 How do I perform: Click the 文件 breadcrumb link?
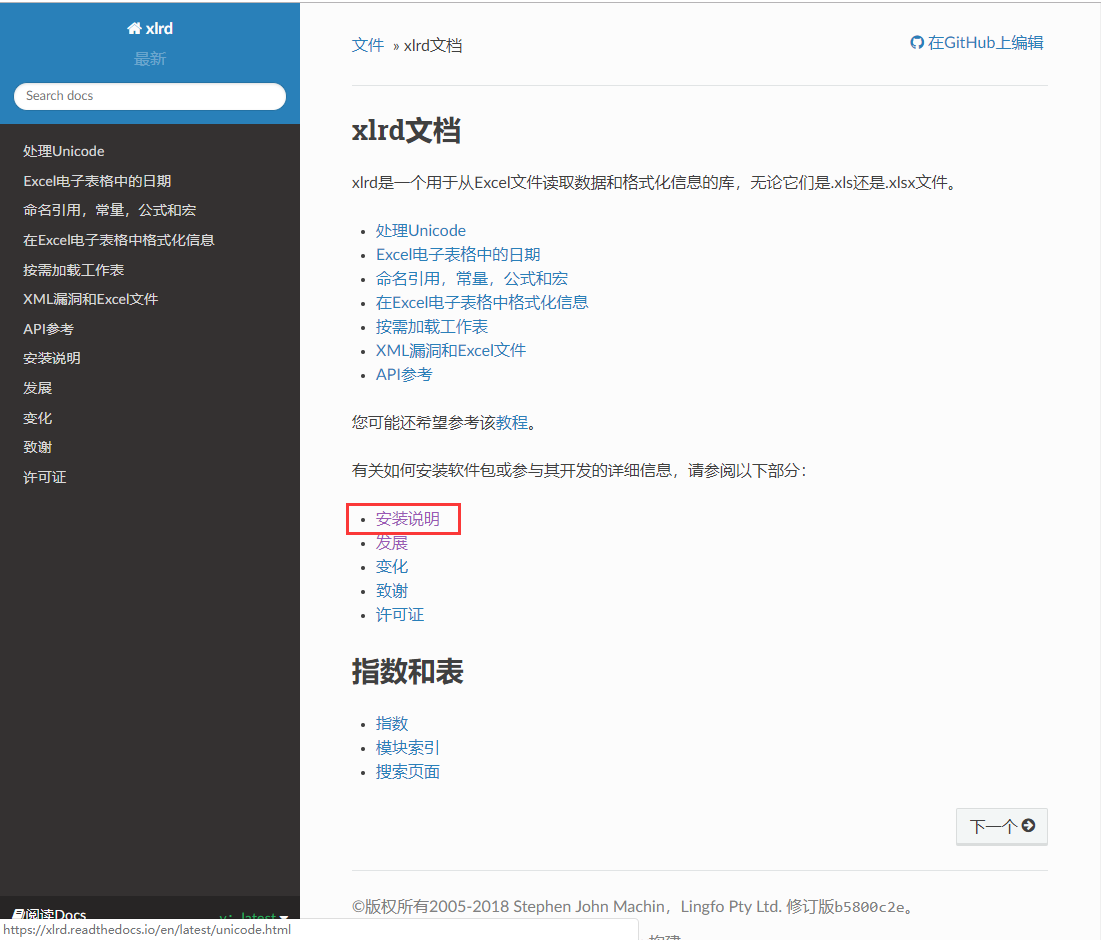tap(368, 46)
